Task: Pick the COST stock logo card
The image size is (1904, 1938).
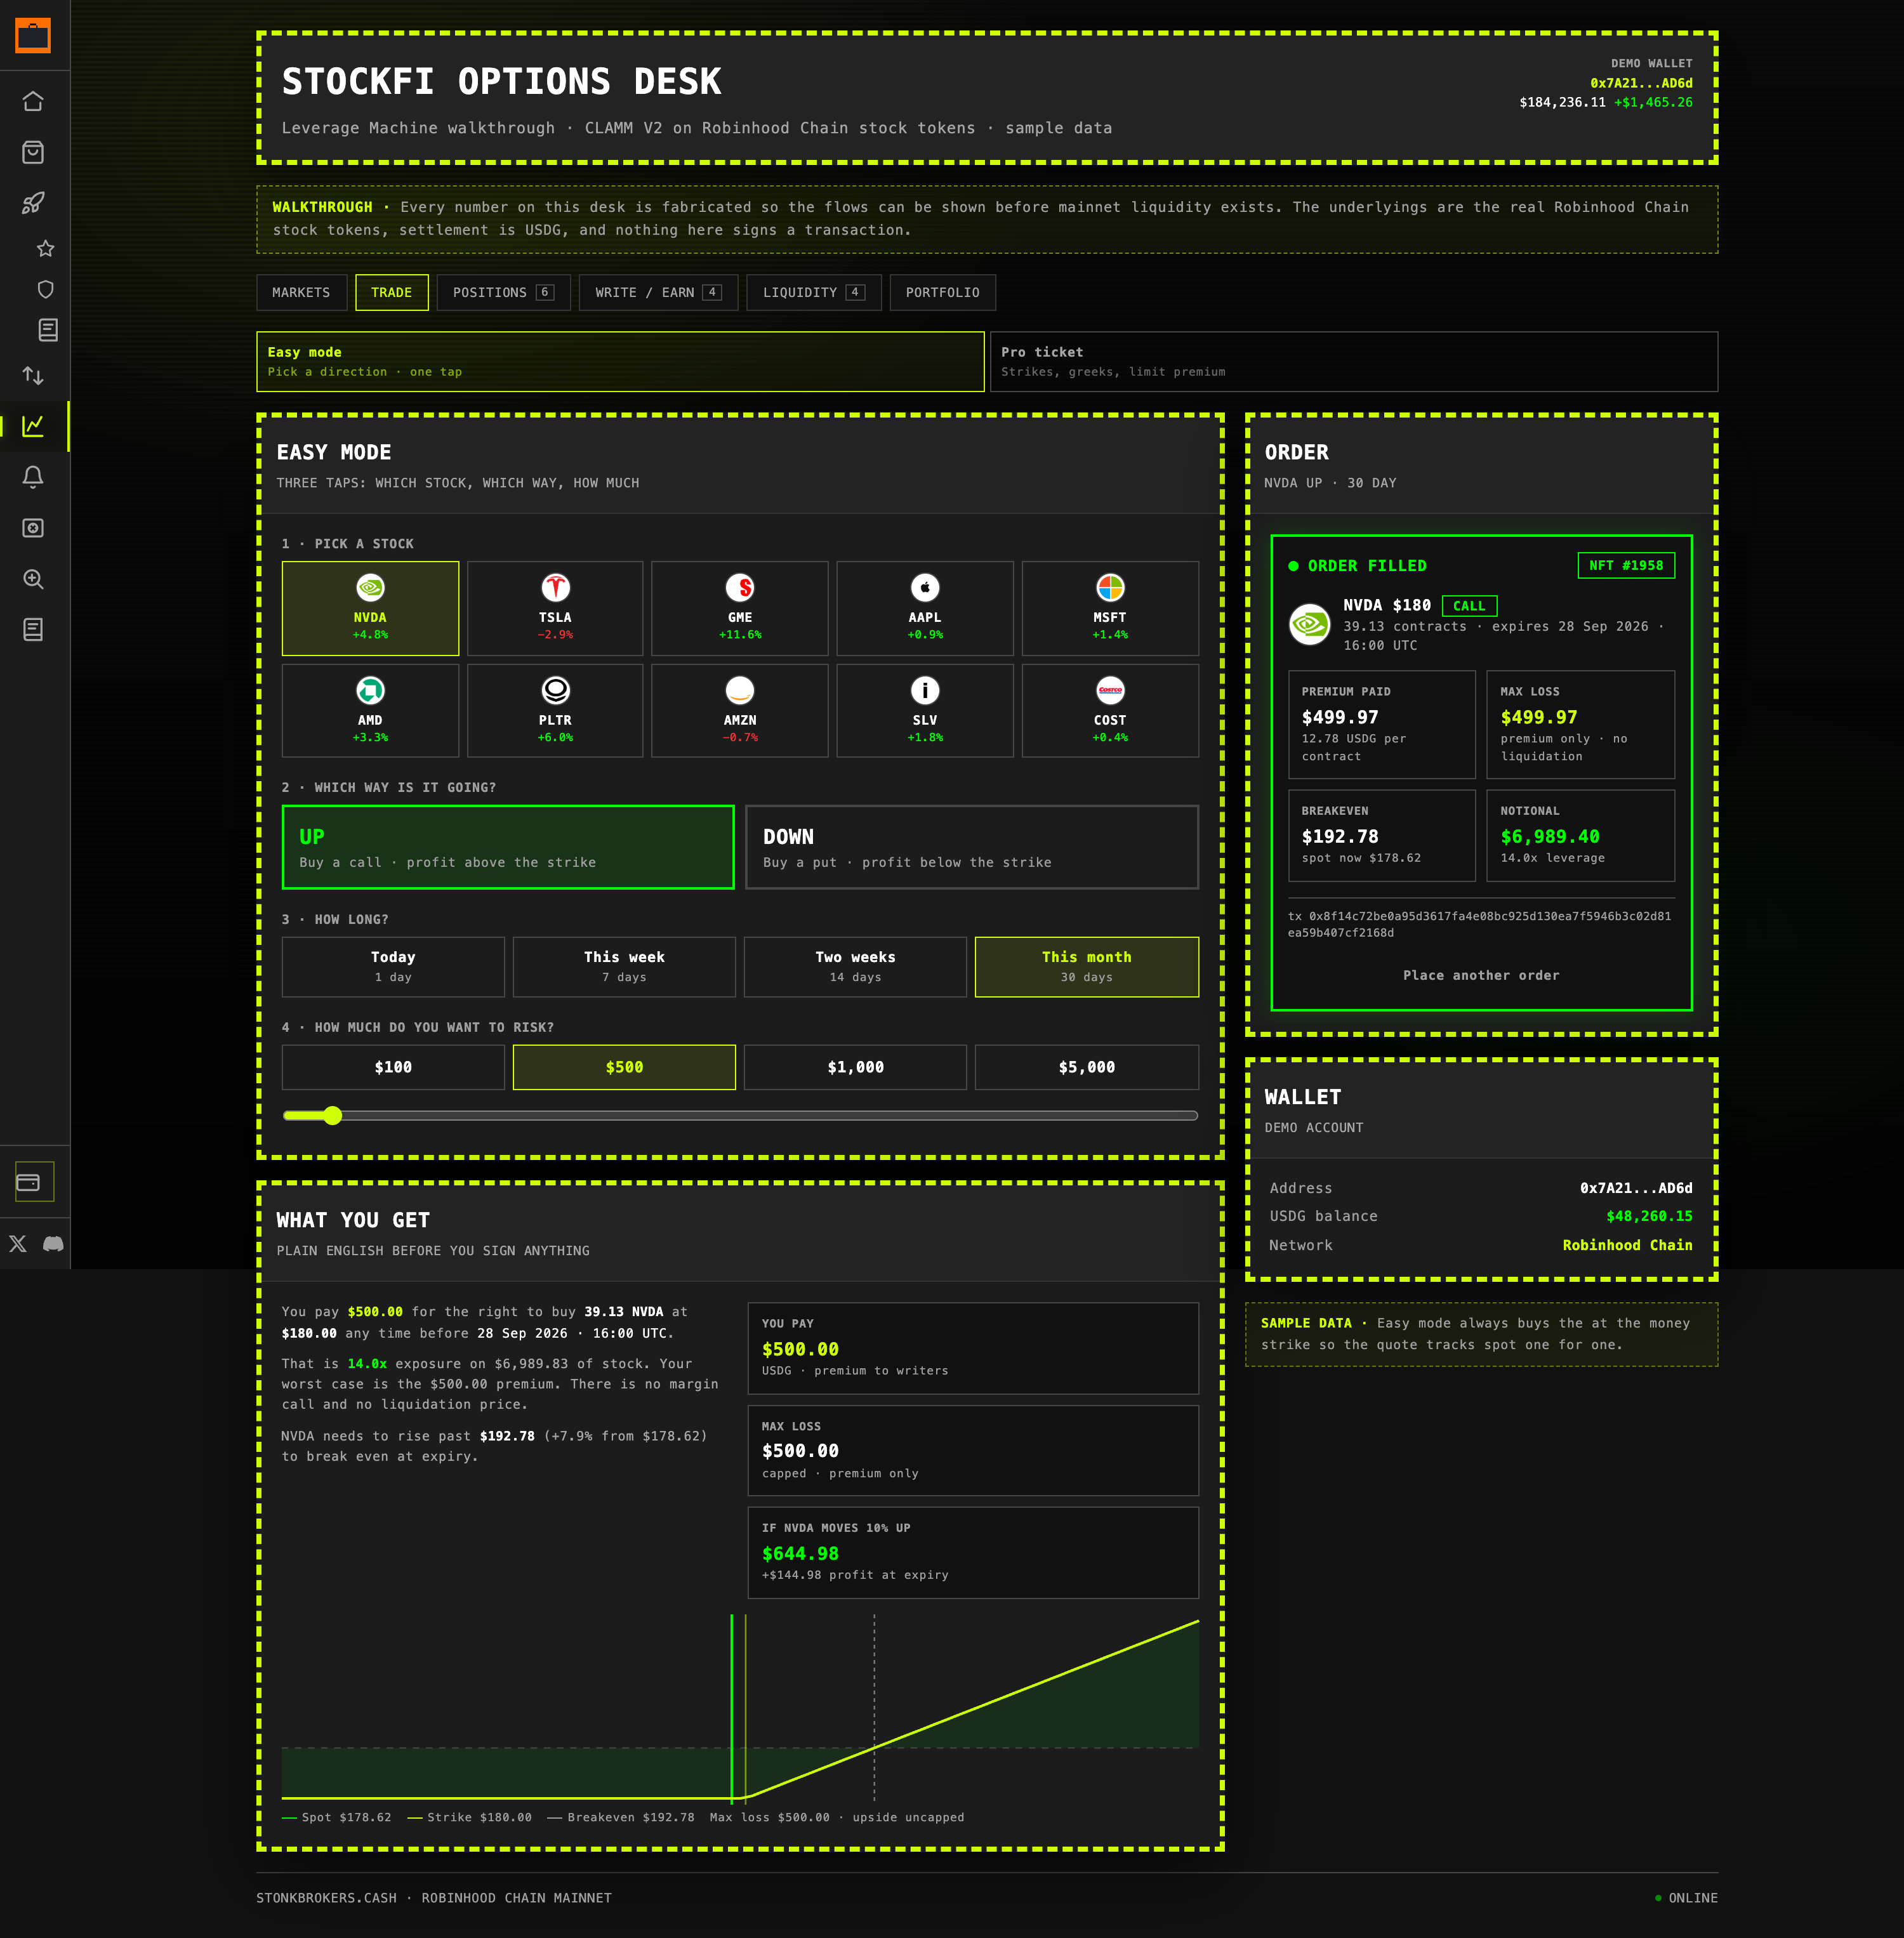Action: pos(1110,711)
